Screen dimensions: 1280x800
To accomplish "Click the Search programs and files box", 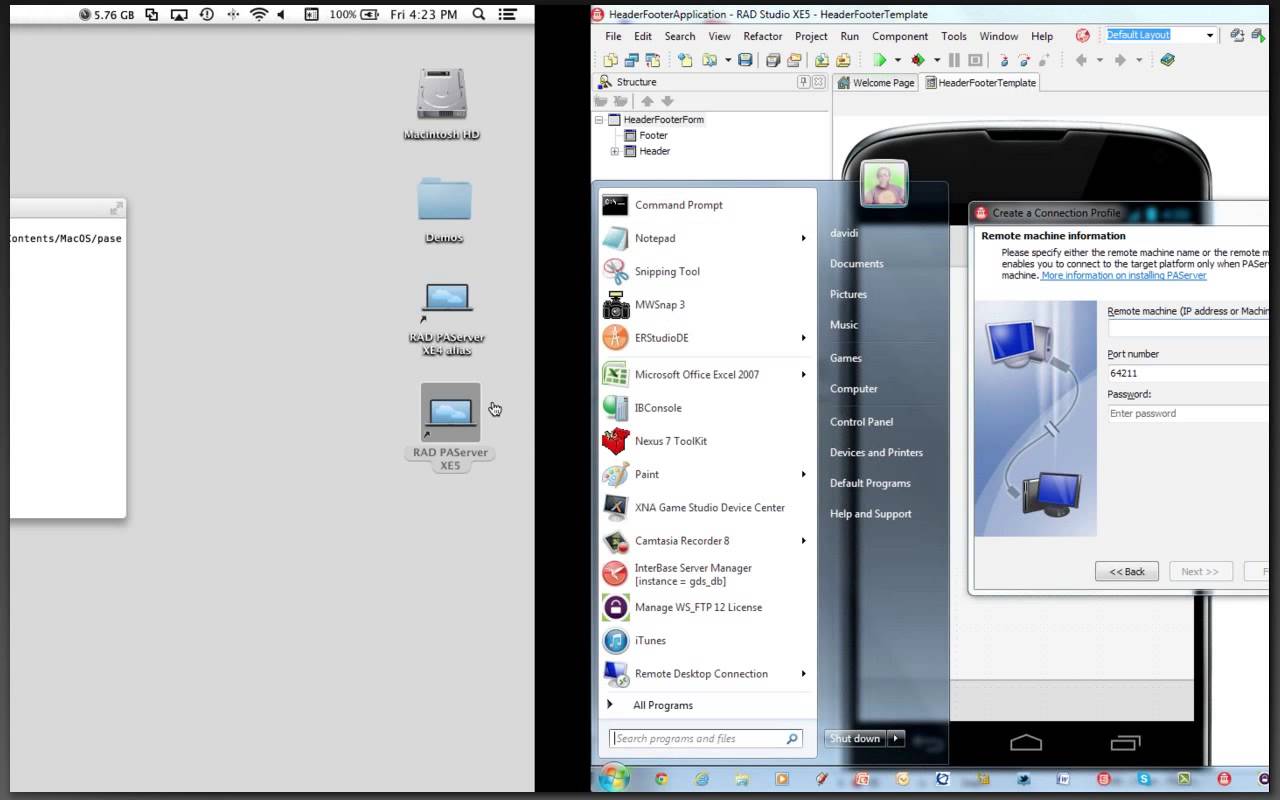I will point(706,739).
